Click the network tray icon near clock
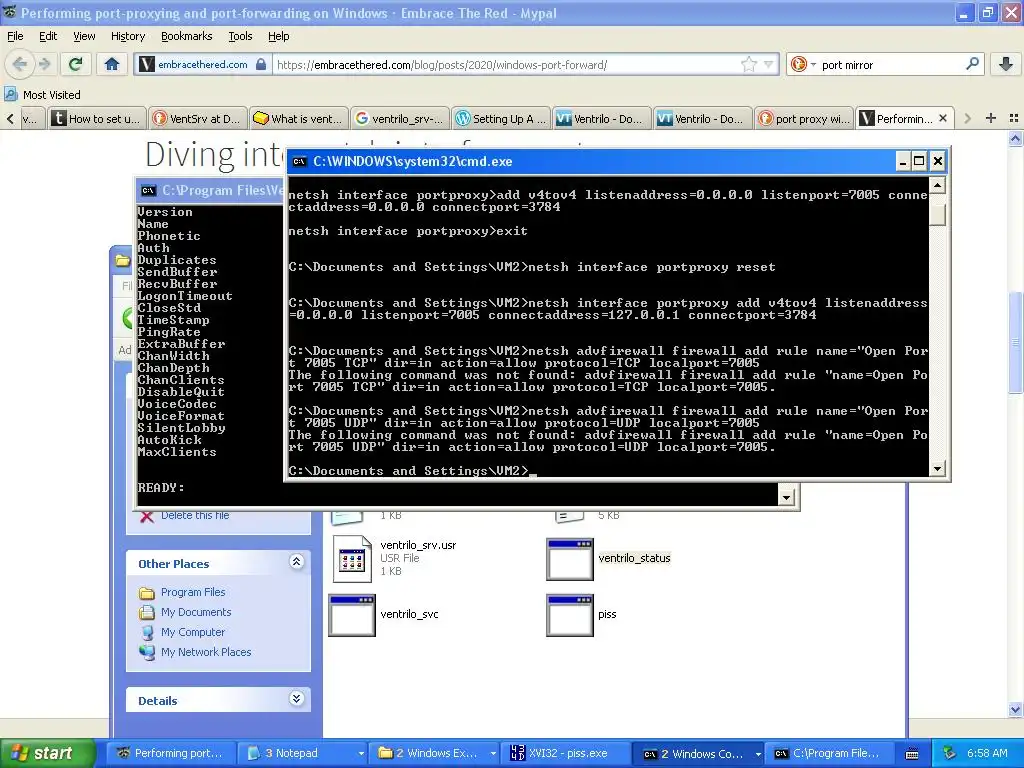The height and width of the screenshot is (768, 1024). [950, 753]
